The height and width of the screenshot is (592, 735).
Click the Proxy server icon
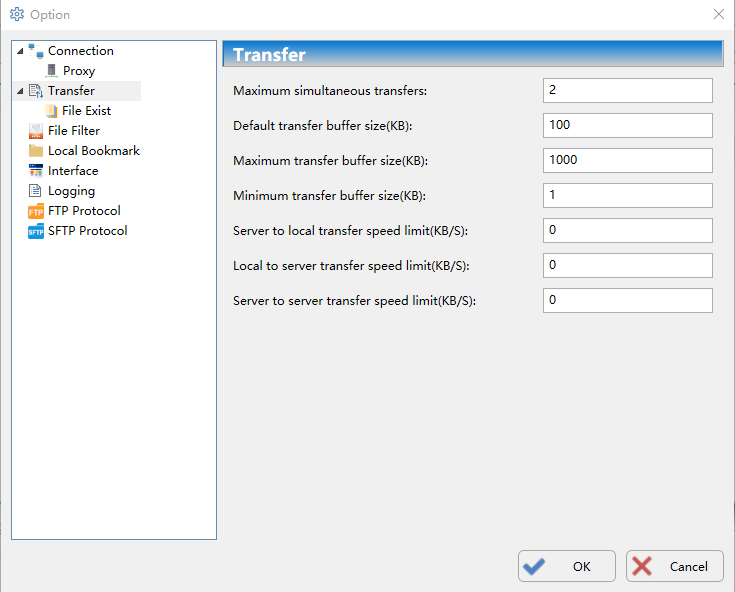pyautogui.click(x=51, y=71)
